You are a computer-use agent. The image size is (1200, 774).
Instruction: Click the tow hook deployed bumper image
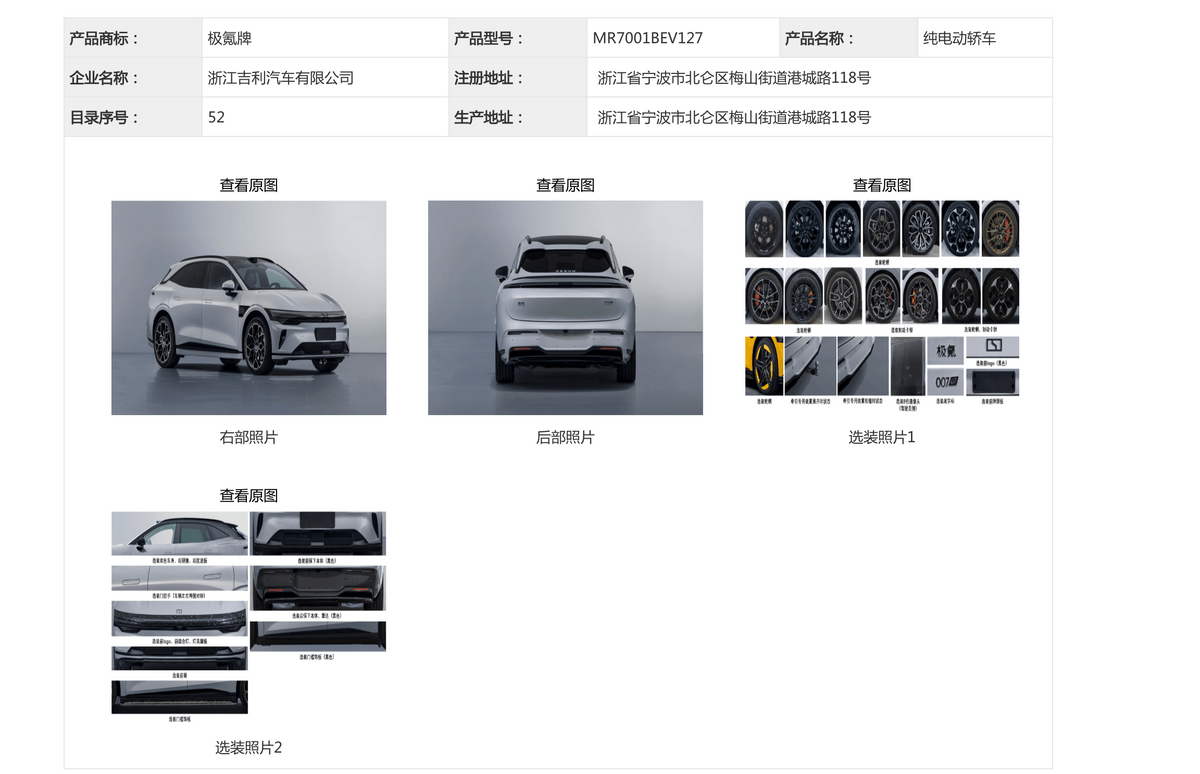point(810,366)
